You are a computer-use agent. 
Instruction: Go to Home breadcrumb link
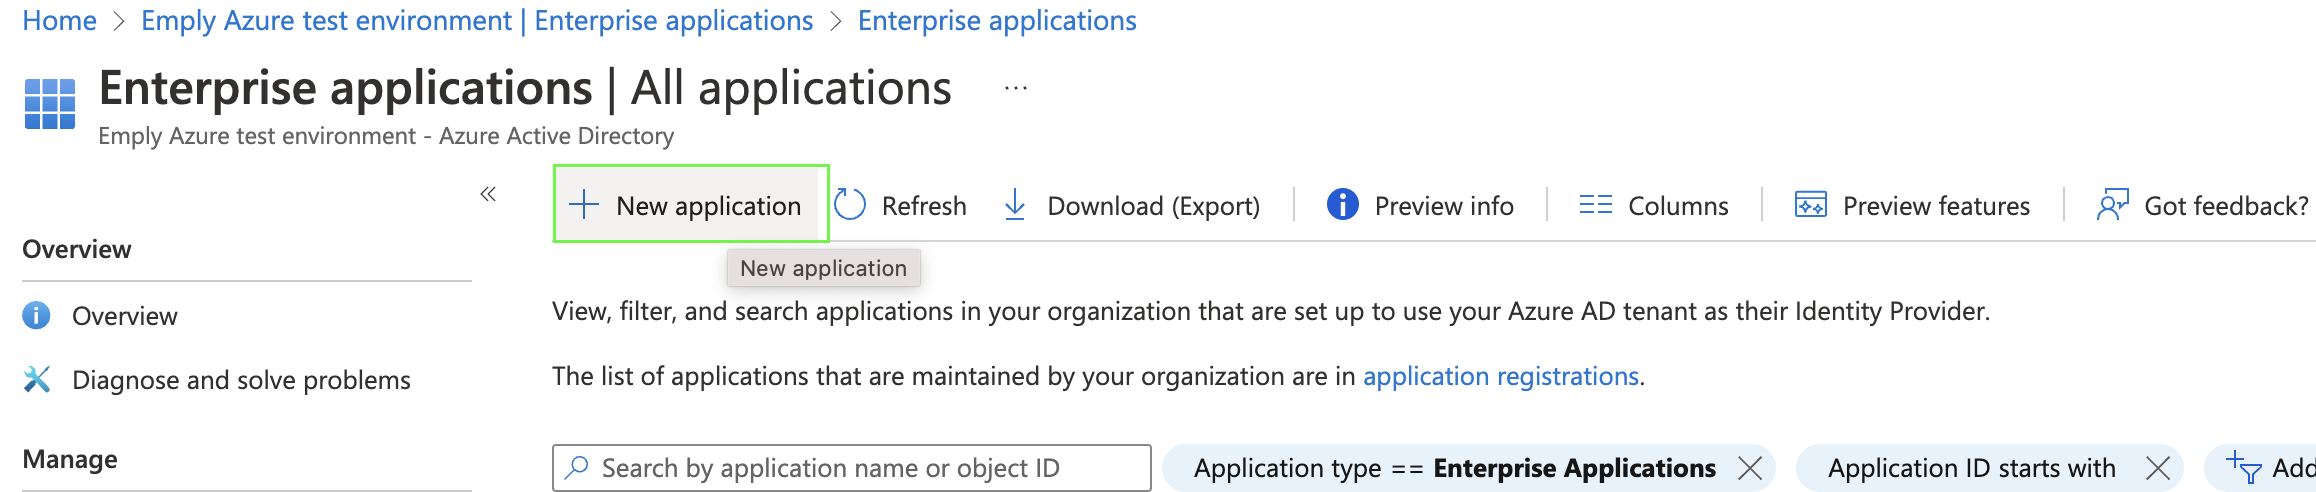59,21
